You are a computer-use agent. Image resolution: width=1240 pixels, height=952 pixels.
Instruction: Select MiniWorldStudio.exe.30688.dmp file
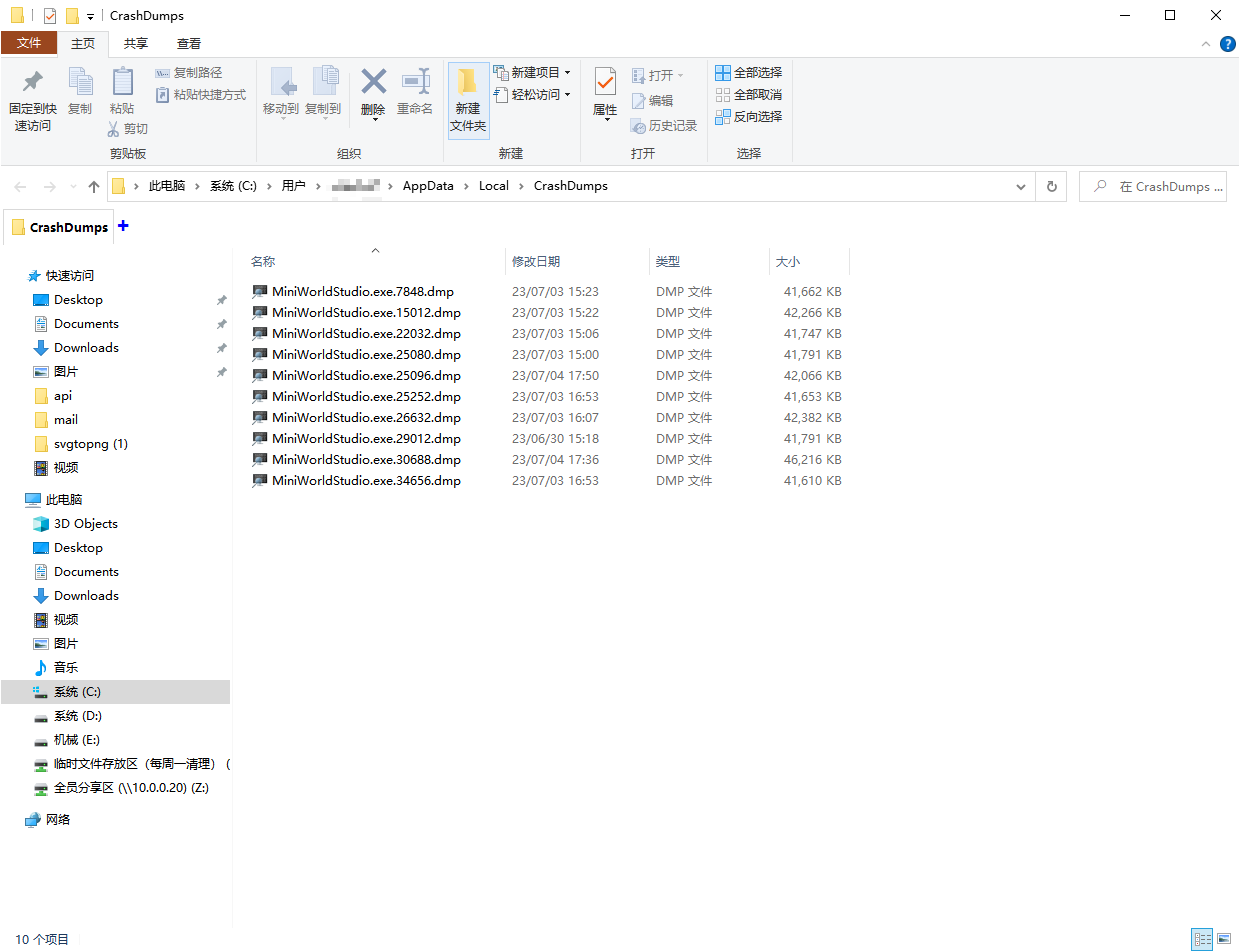366,460
